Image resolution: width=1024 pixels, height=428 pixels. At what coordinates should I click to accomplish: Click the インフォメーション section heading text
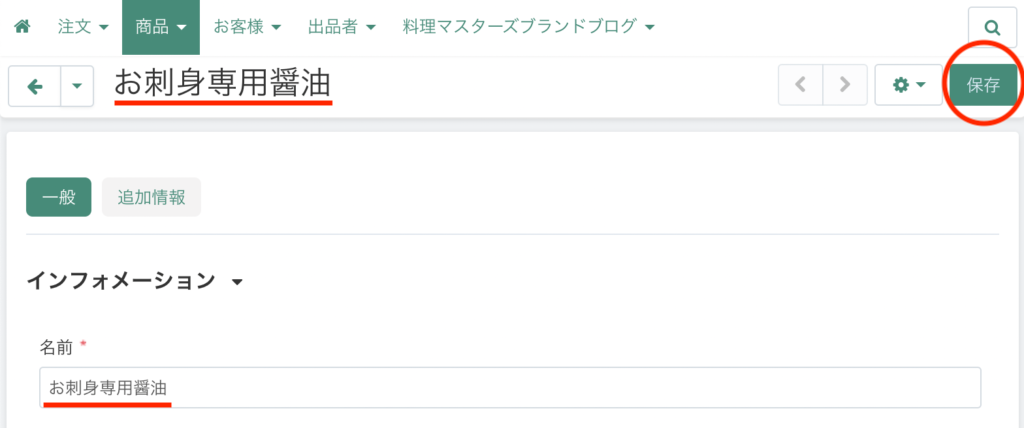tap(120, 281)
